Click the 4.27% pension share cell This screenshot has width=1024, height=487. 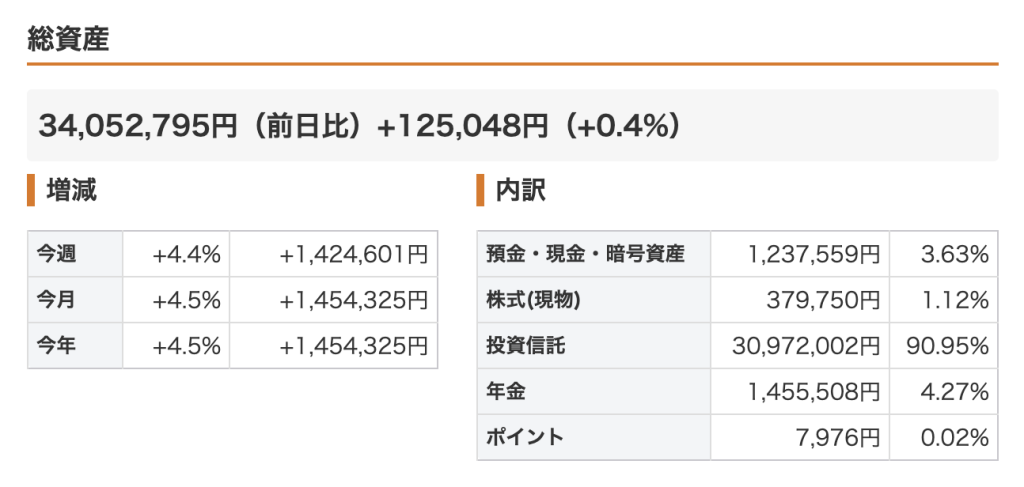click(x=955, y=392)
